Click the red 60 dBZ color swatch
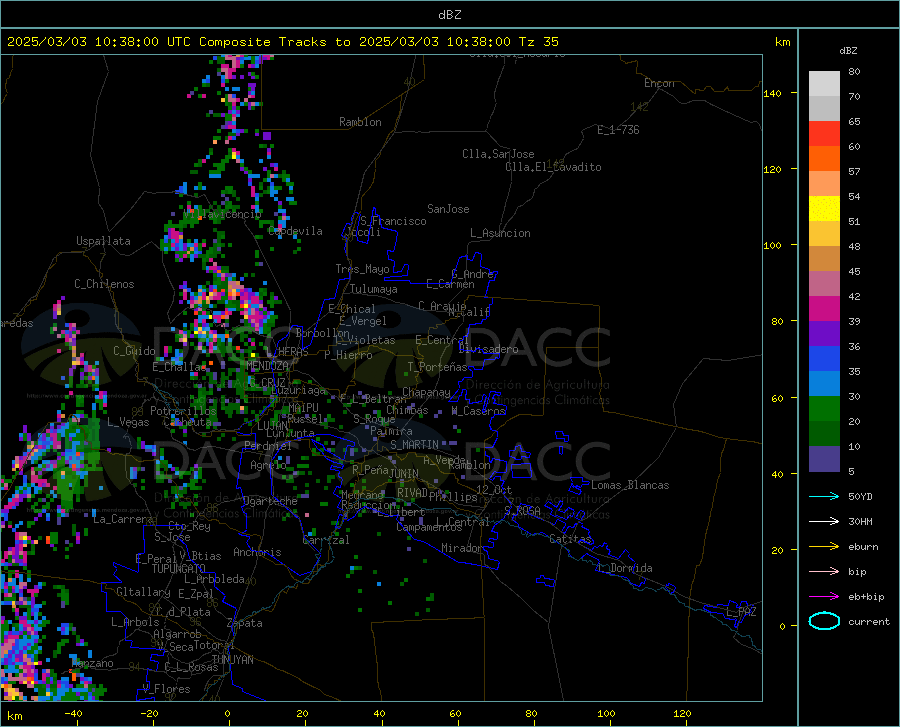The image size is (900, 727). click(x=824, y=134)
